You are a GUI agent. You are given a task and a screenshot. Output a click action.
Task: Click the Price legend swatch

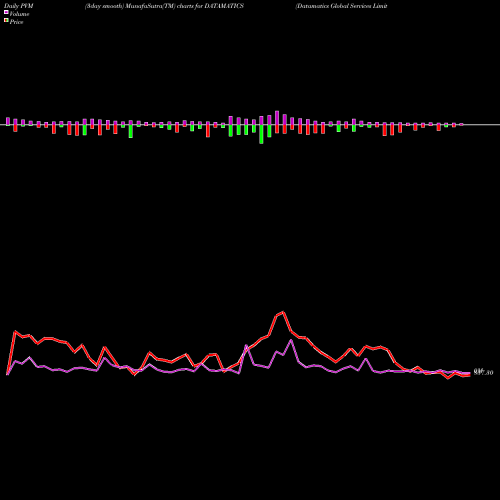click(x=6, y=20)
